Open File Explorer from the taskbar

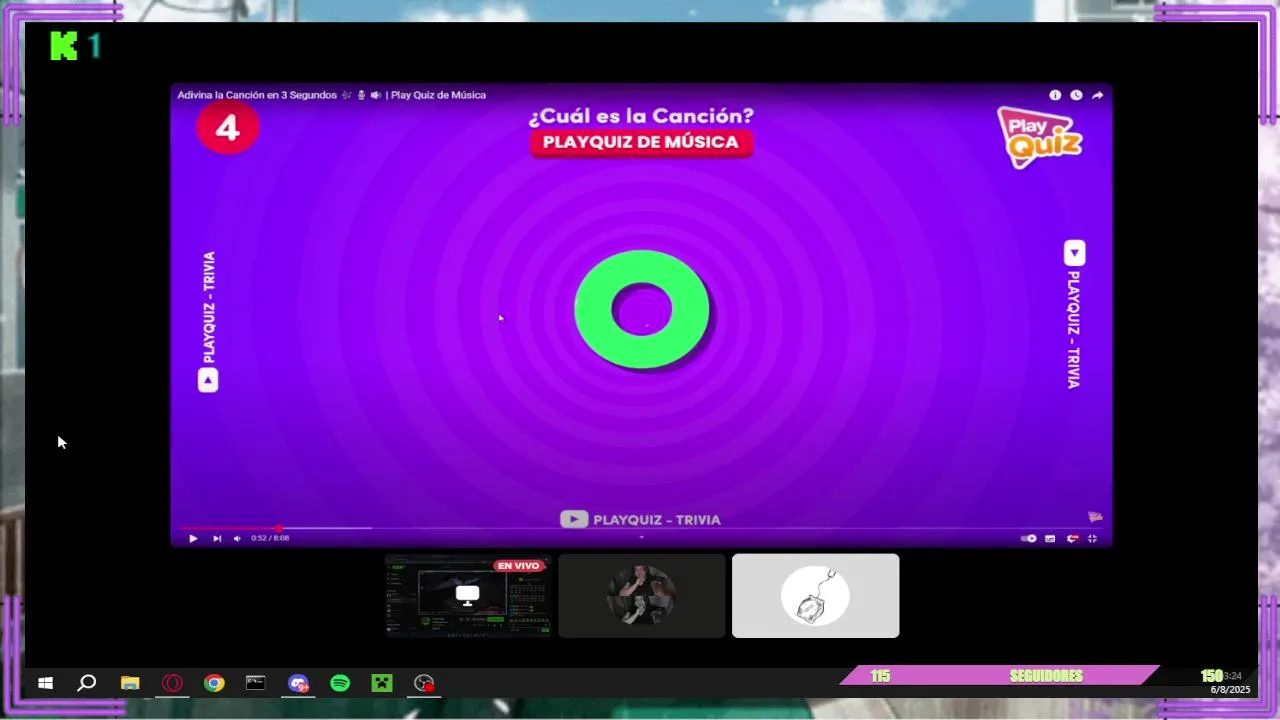point(130,683)
